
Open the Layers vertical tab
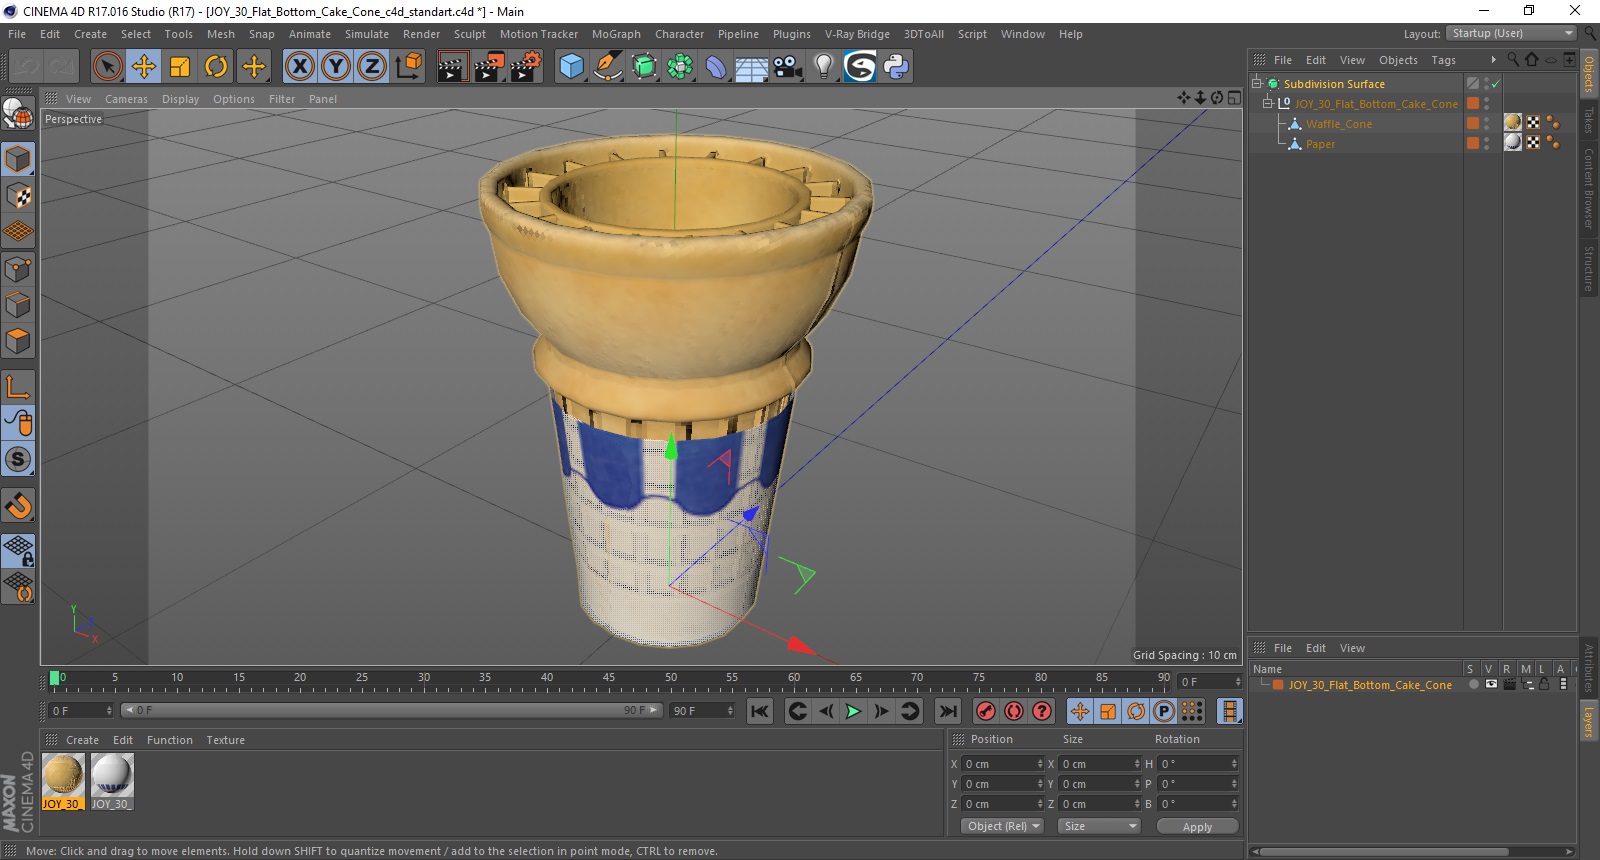(x=1588, y=722)
